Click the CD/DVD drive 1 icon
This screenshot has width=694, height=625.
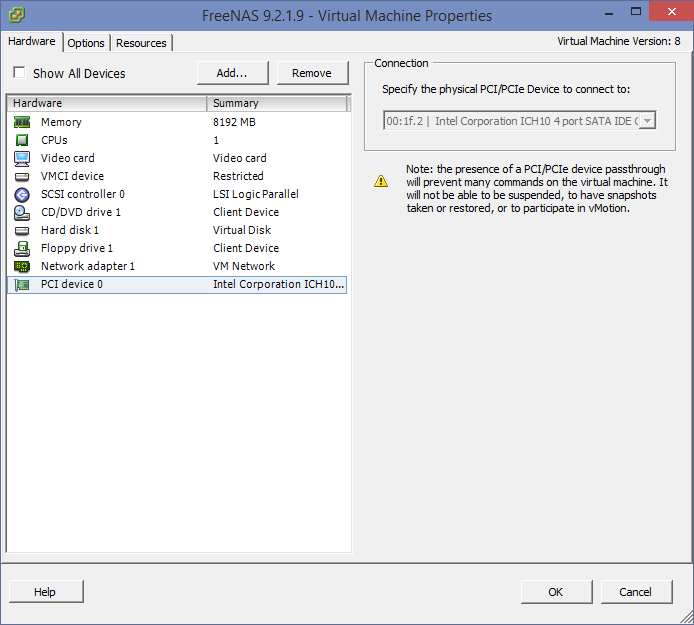(22, 212)
